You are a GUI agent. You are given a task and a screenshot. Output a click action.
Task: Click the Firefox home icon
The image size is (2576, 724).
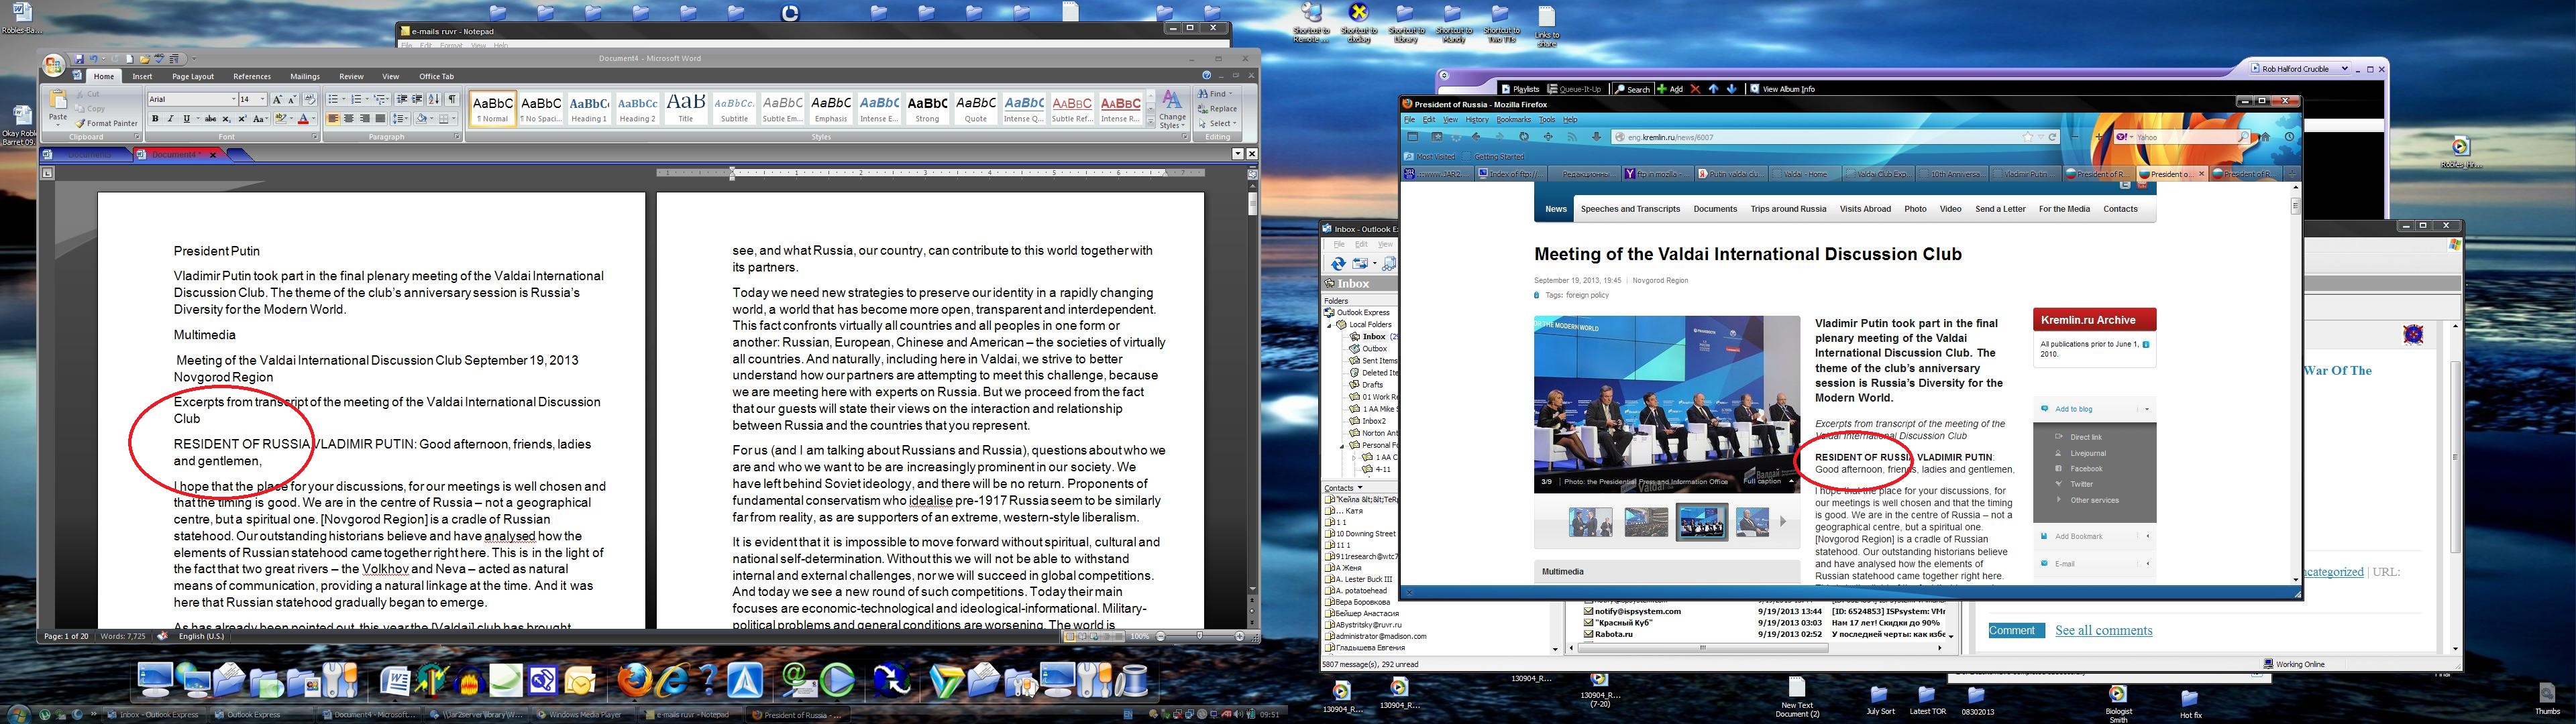[x=2265, y=137]
